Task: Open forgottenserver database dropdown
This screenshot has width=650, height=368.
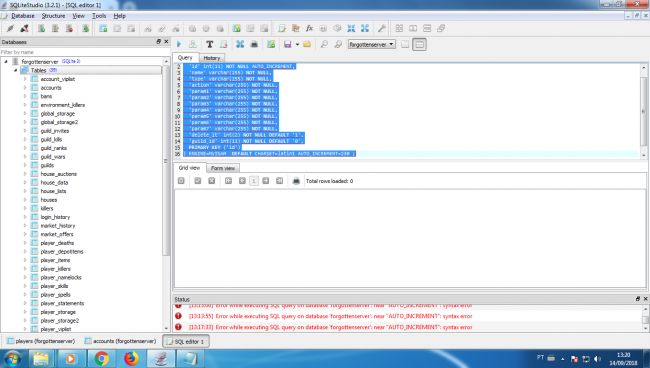Action: (x=372, y=44)
